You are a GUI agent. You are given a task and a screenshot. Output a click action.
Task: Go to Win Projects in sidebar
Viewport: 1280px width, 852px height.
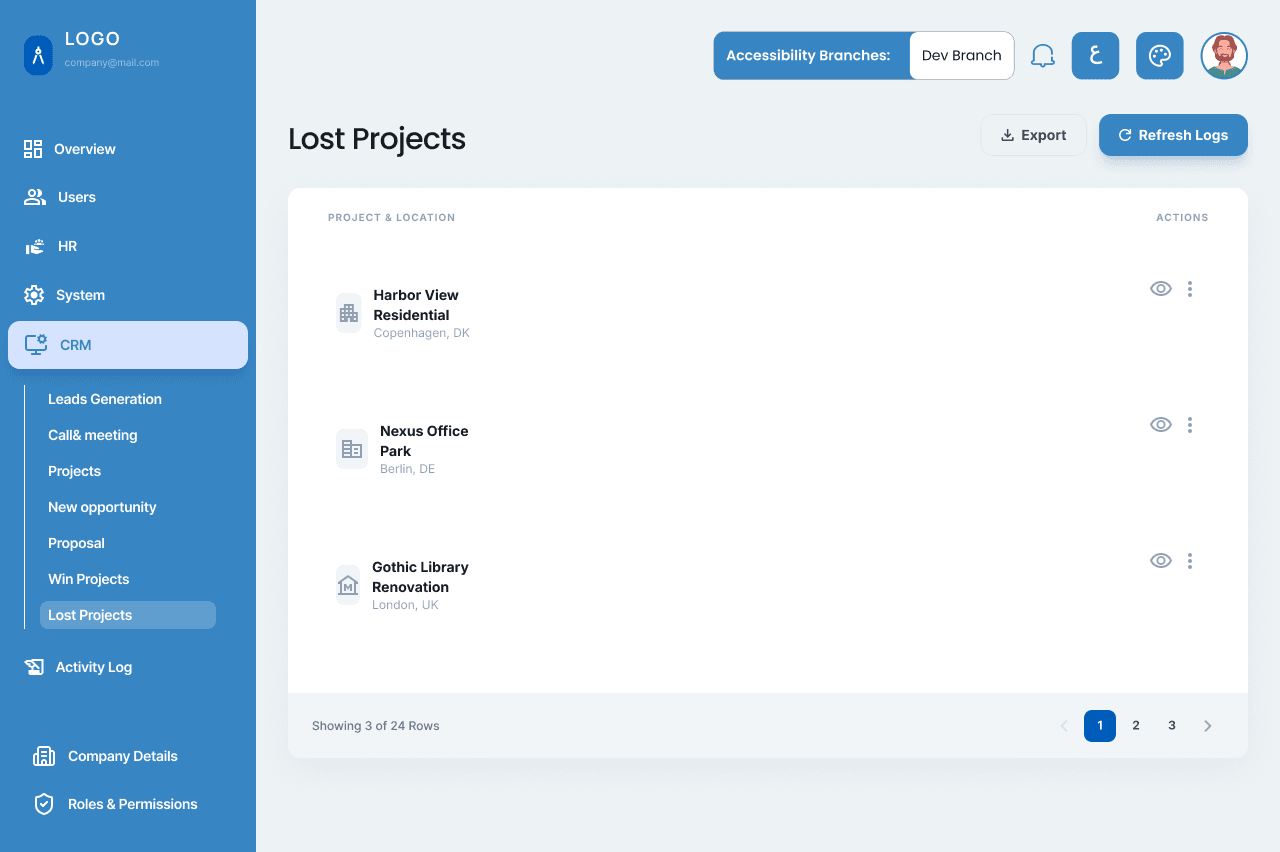89,579
